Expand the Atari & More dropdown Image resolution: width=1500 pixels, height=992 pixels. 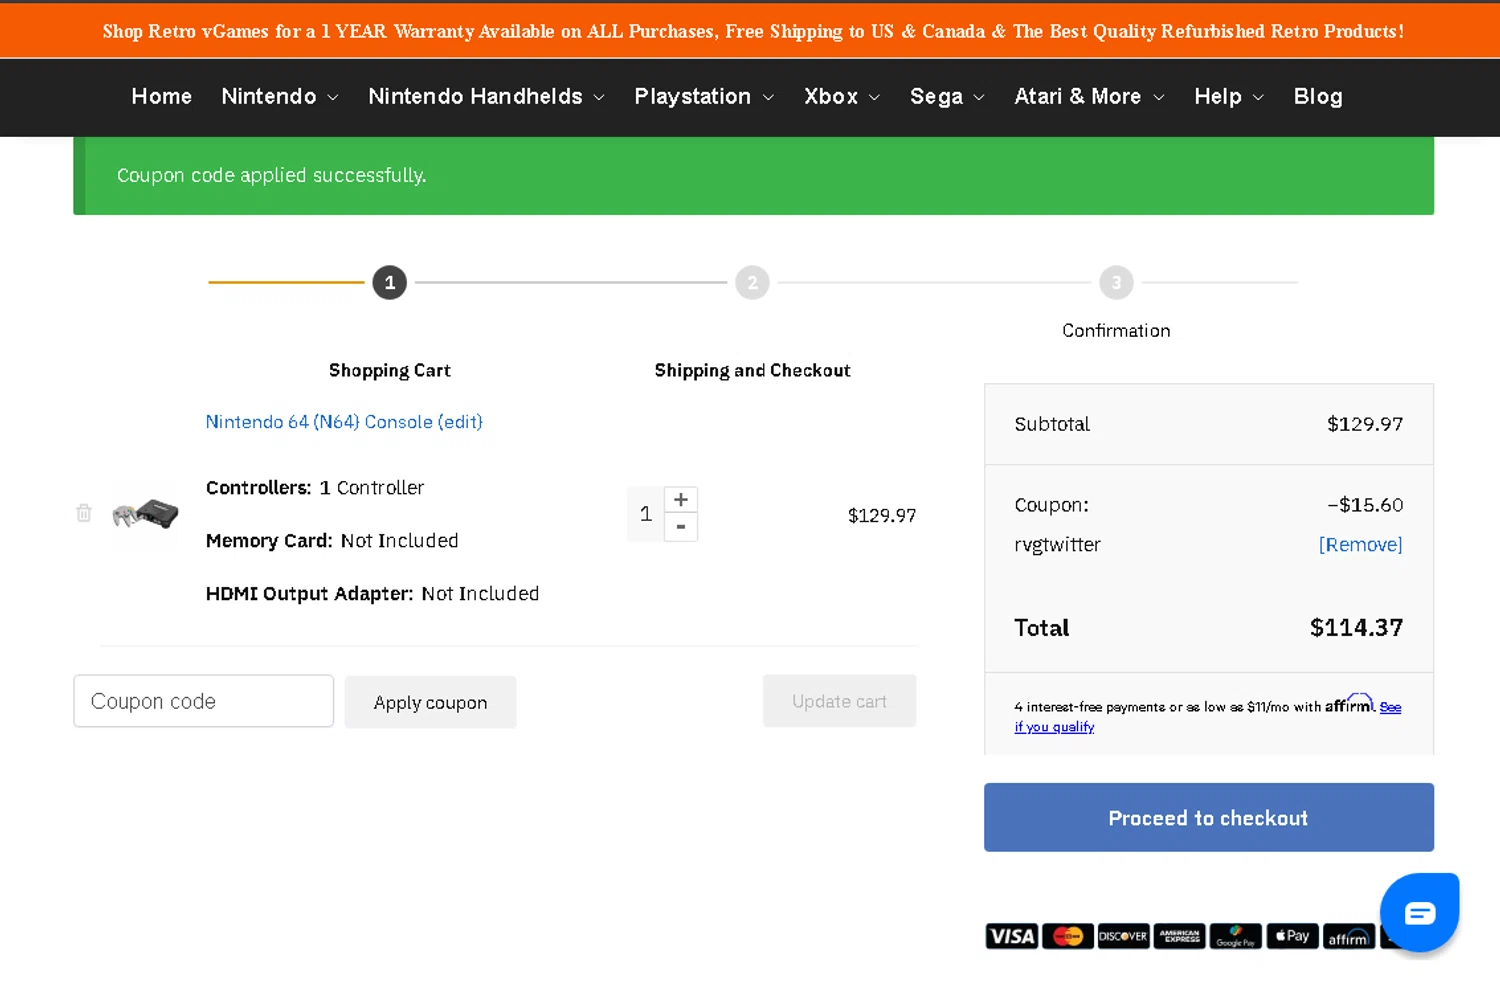1089,97
